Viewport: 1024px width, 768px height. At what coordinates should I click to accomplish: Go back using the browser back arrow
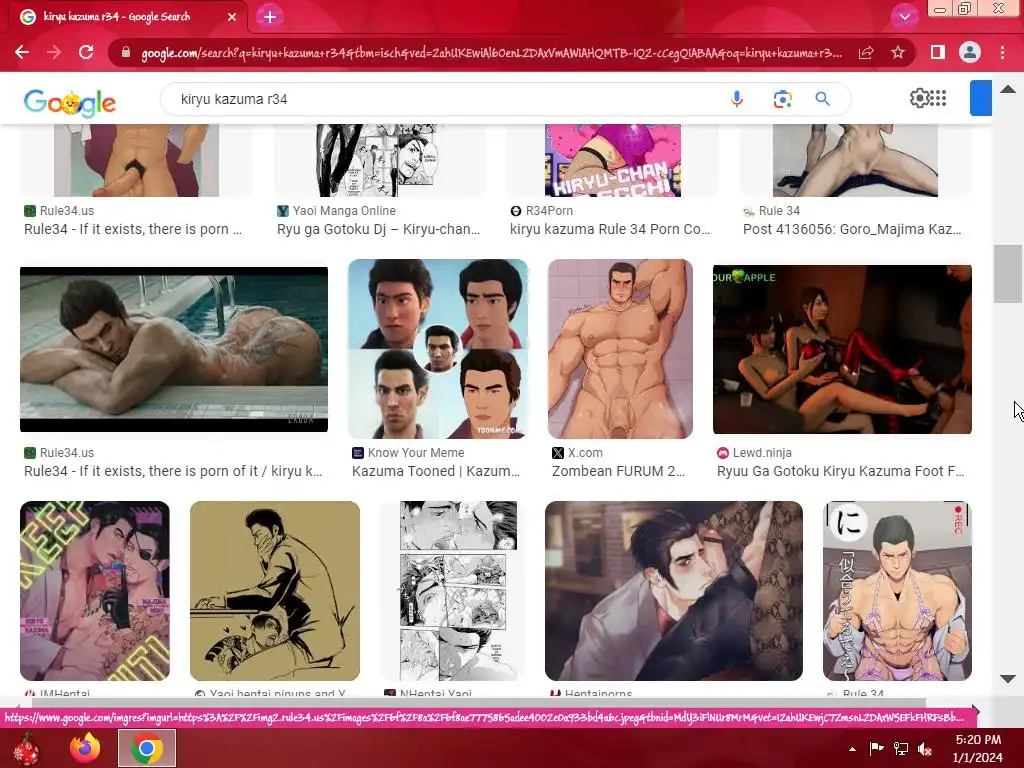point(22,52)
